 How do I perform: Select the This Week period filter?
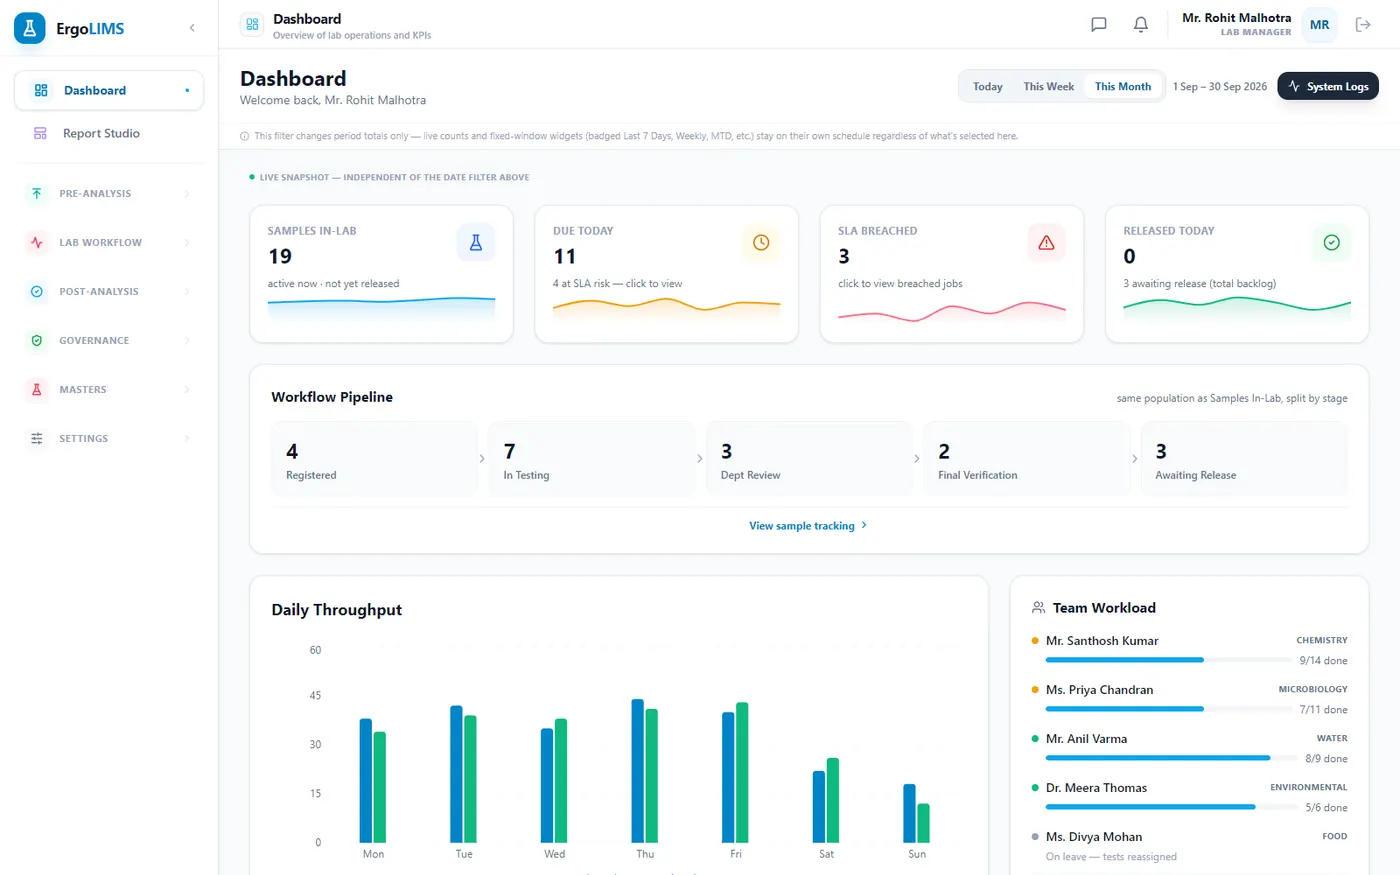click(1048, 87)
